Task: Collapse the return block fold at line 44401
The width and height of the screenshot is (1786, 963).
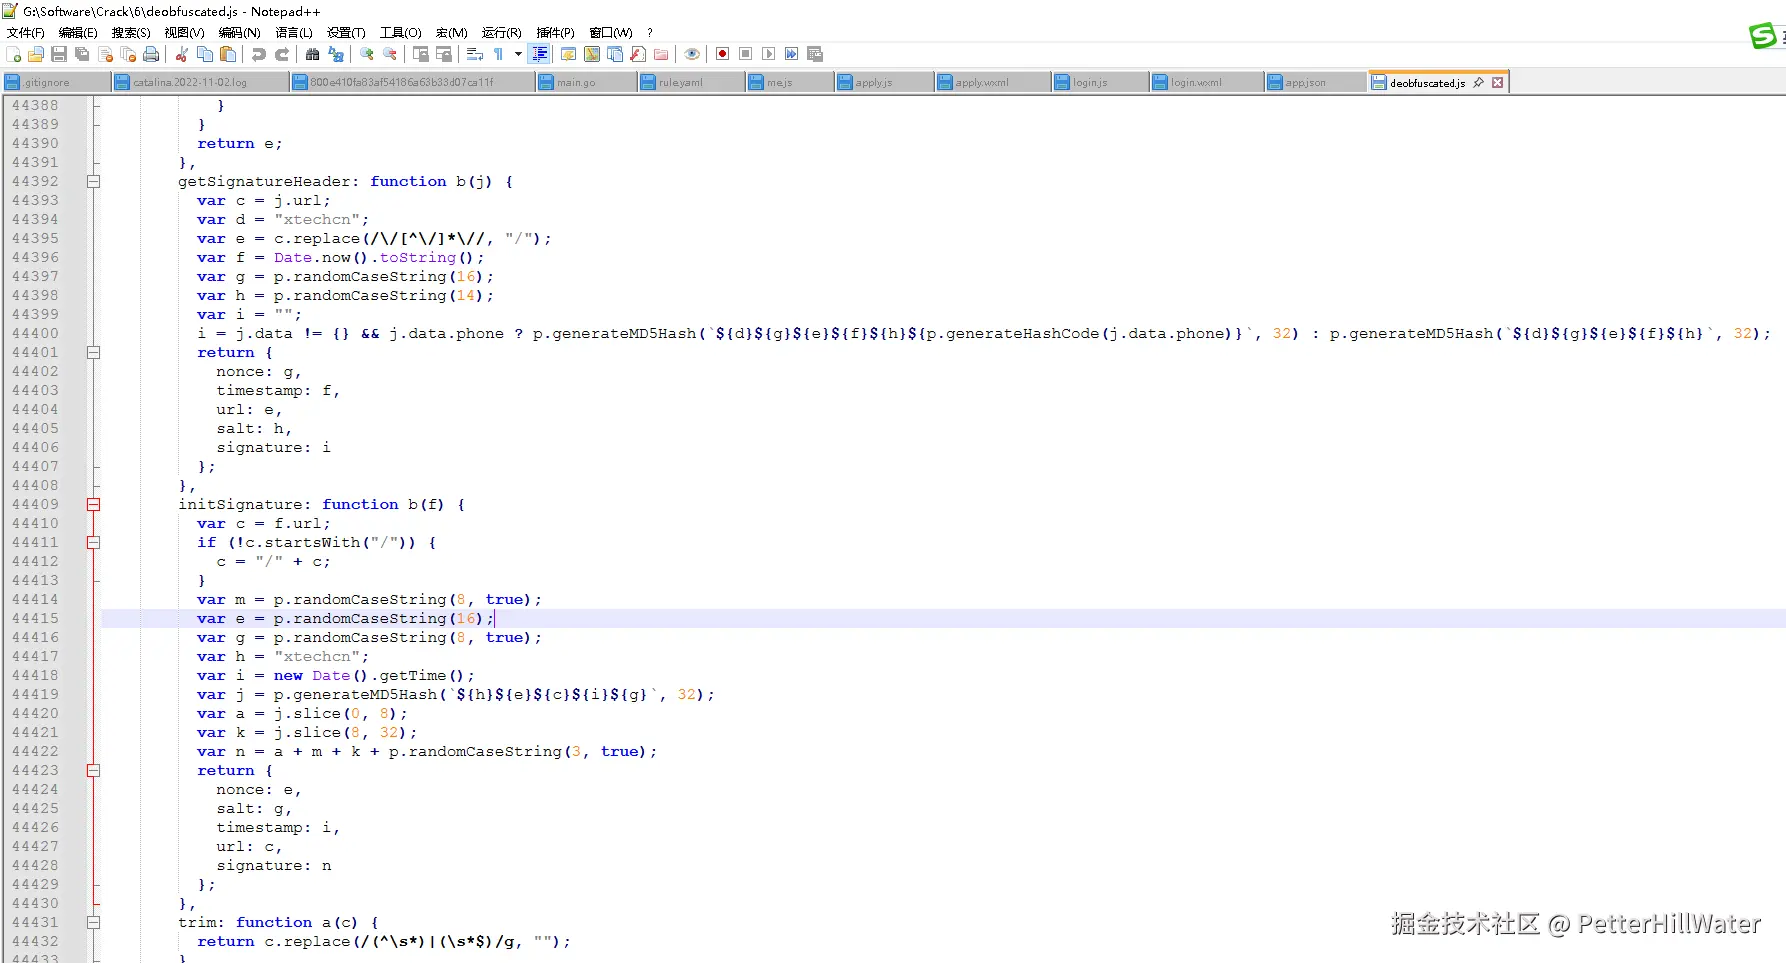Action: (93, 352)
